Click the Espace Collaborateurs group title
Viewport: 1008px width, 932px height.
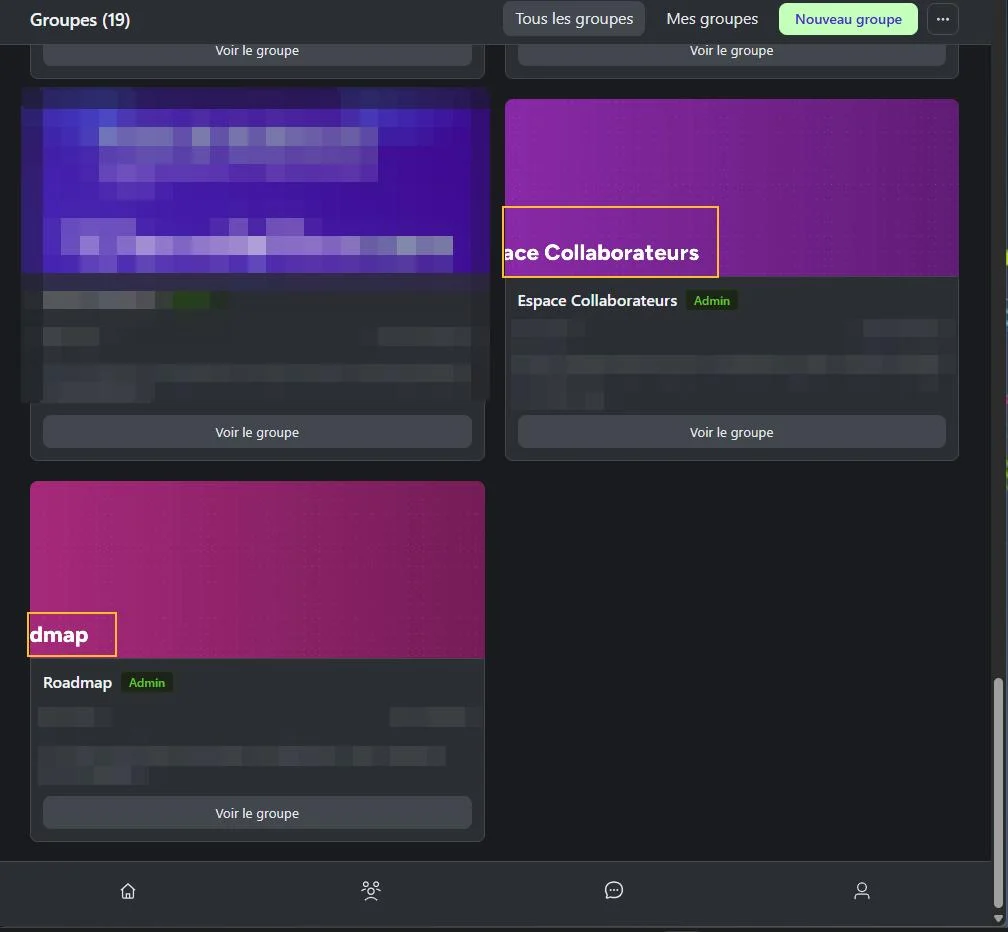(x=597, y=301)
